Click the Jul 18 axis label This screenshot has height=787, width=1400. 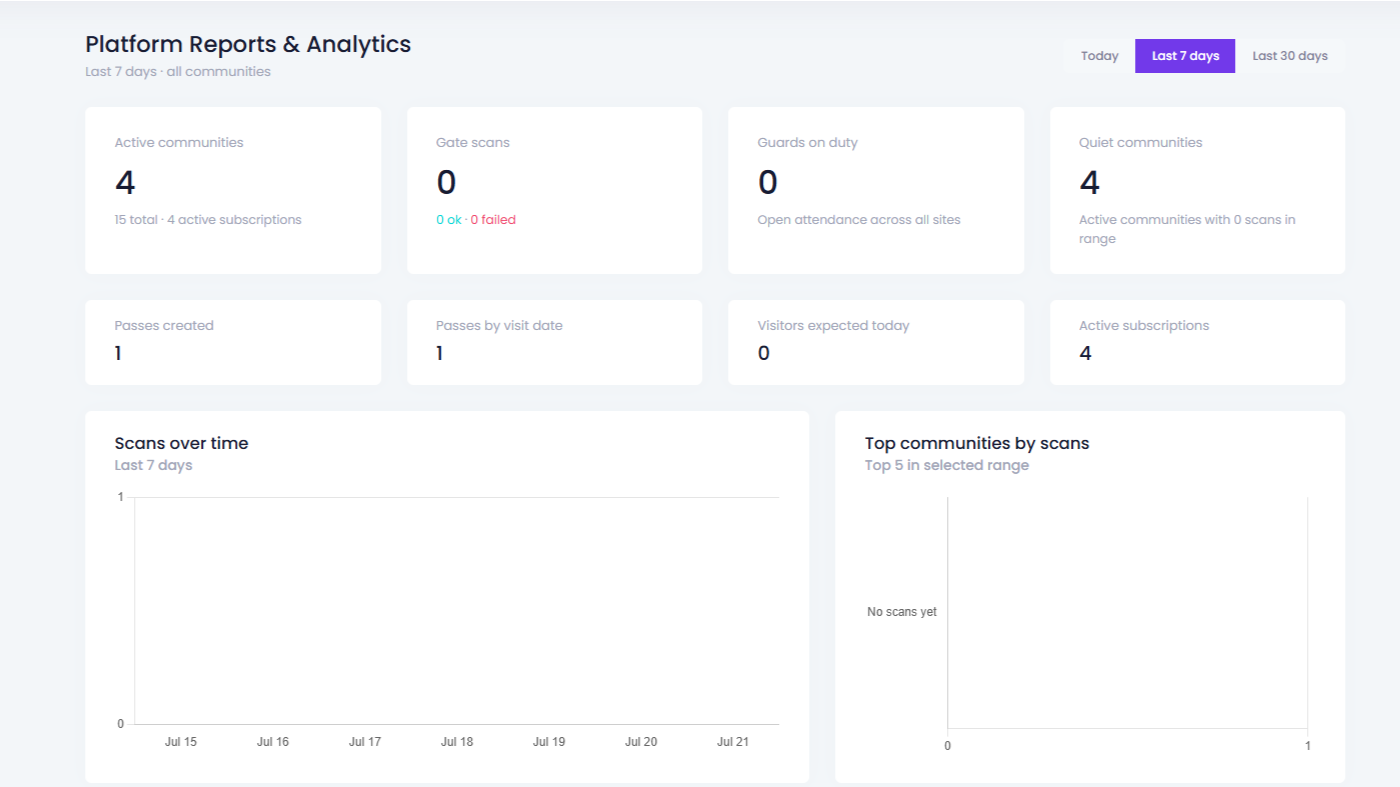[x=457, y=742]
